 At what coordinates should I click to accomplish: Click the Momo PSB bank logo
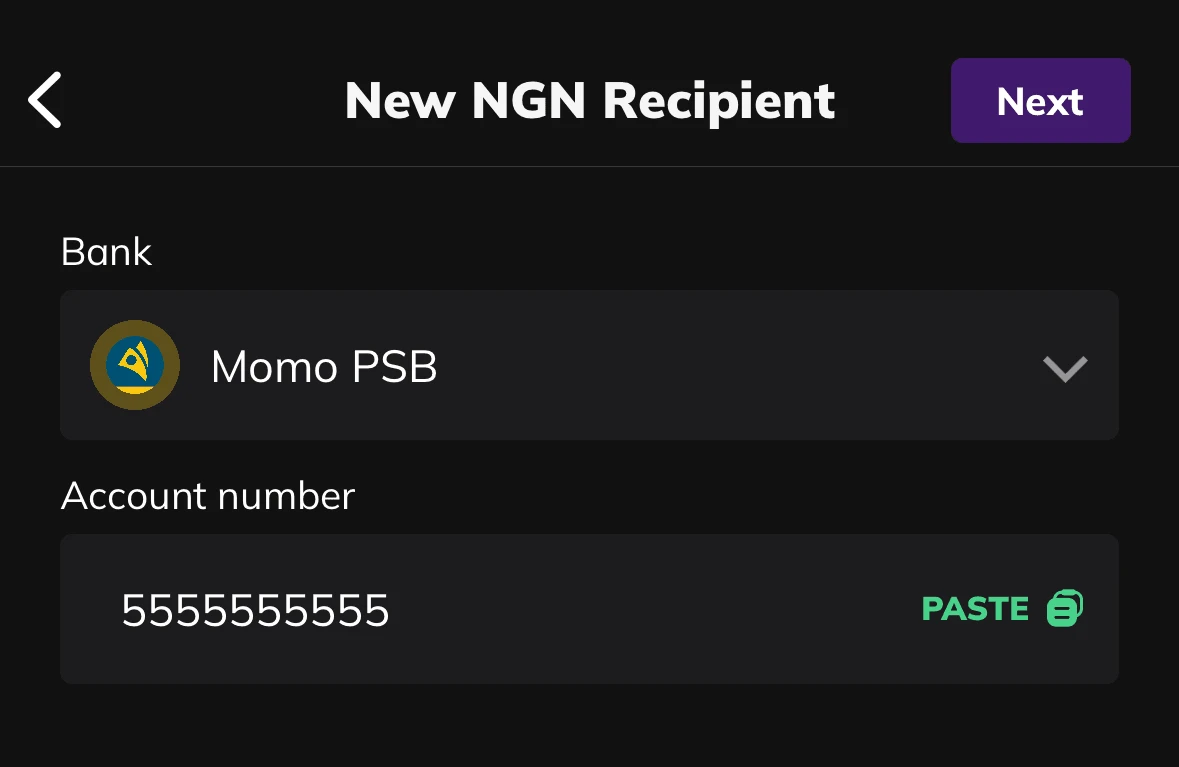tap(135, 365)
